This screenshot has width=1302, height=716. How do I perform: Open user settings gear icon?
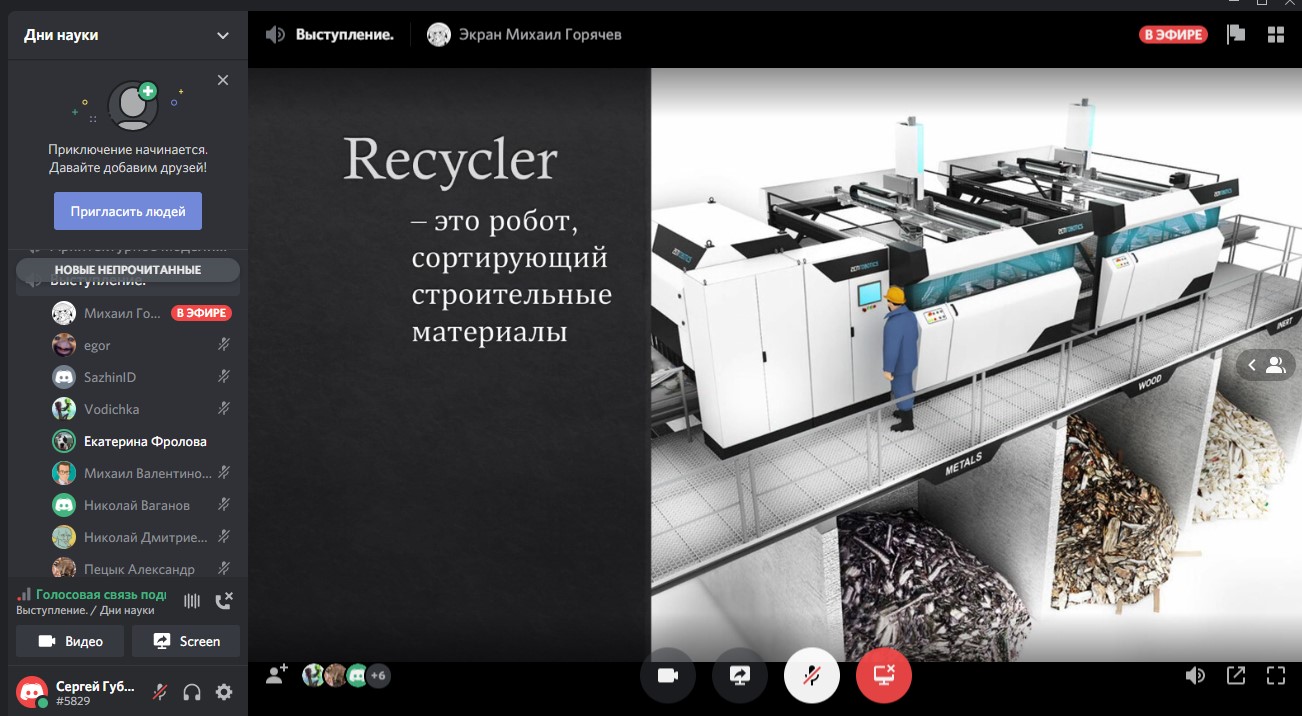coord(224,692)
